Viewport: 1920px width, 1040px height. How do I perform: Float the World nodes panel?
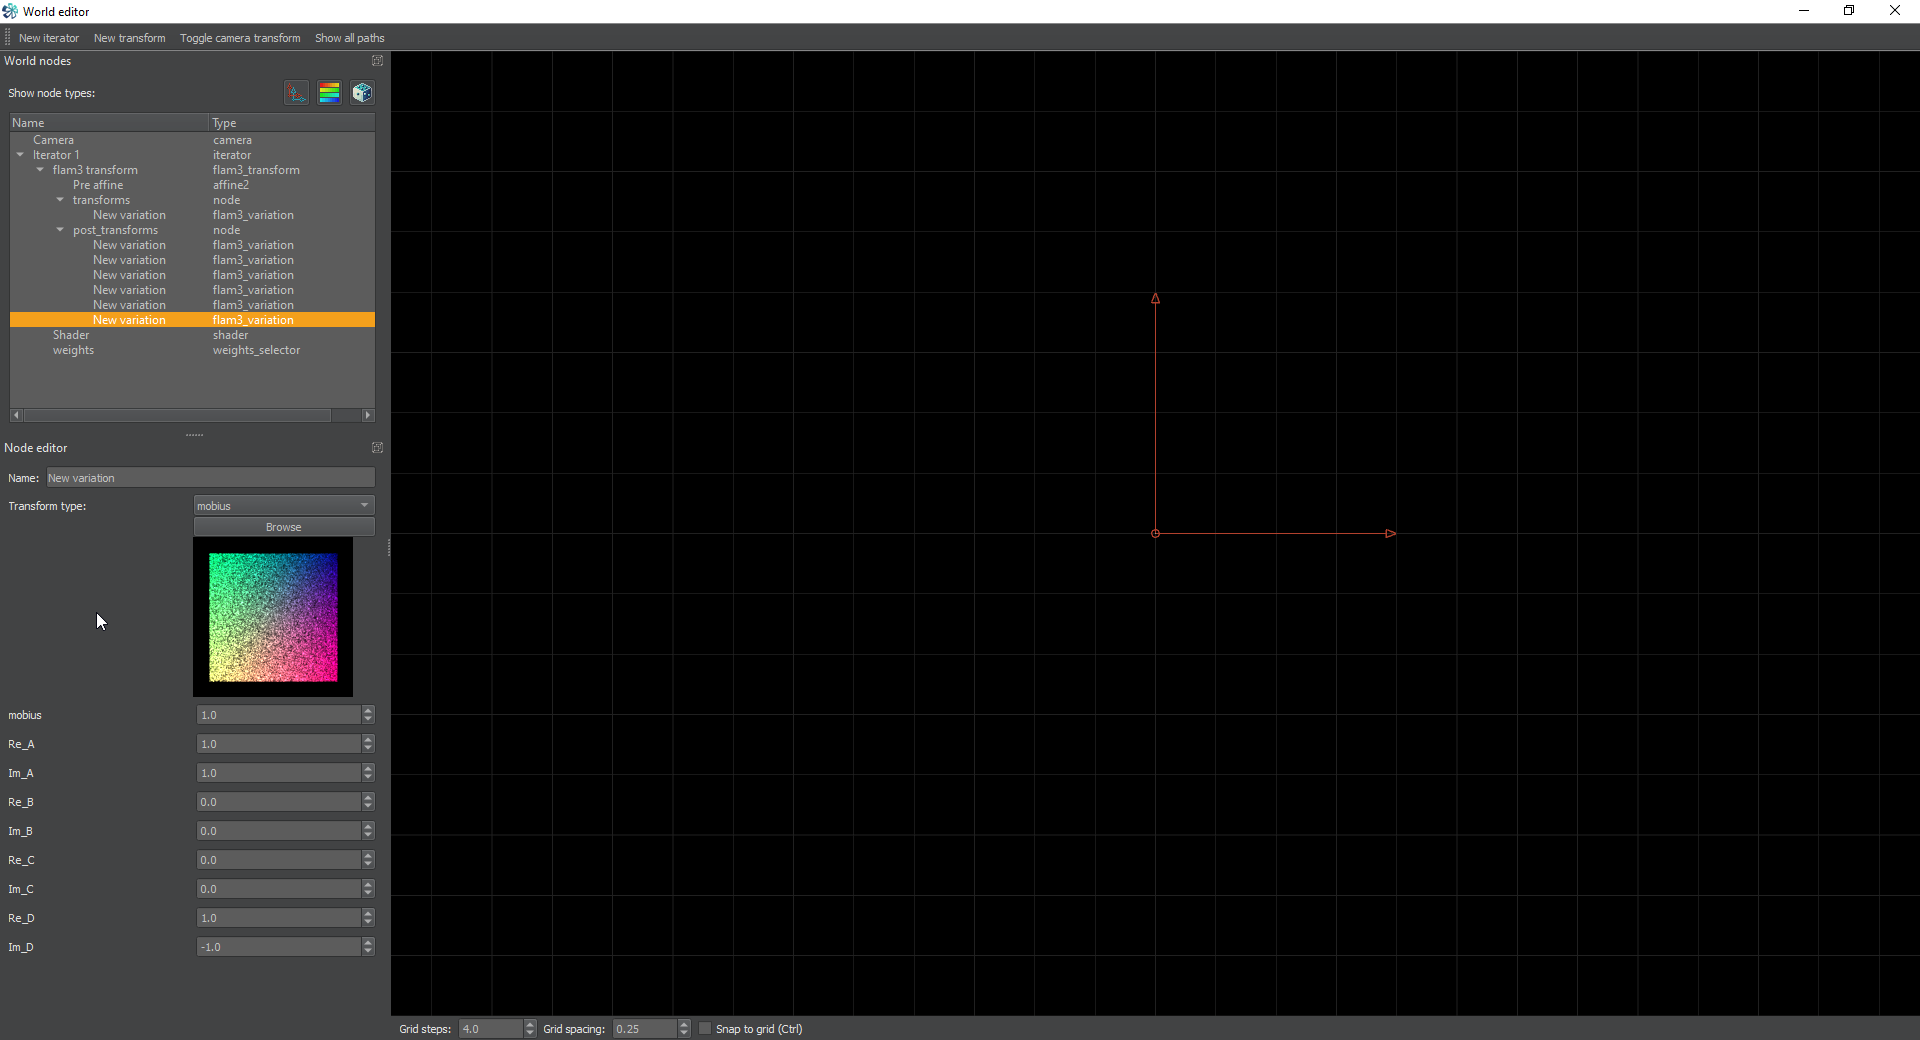coord(377,61)
